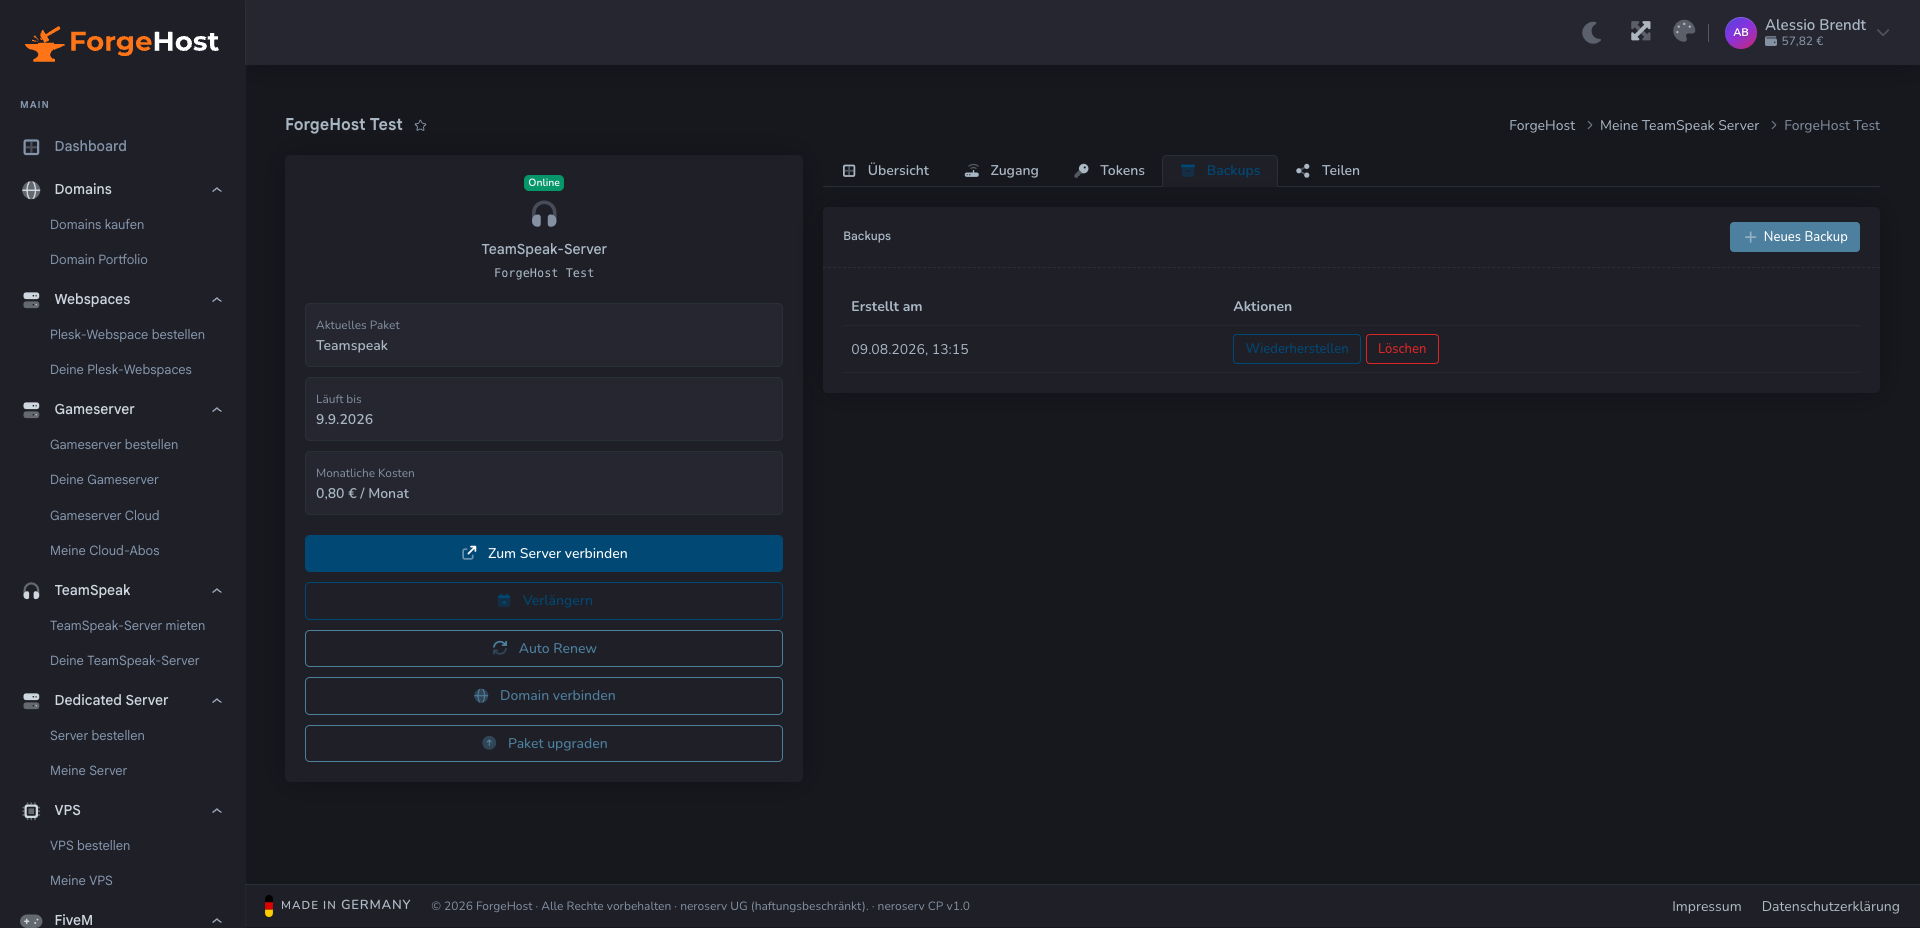Open Domains kaufen
This screenshot has width=1920, height=928.
(x=97, y=225)
